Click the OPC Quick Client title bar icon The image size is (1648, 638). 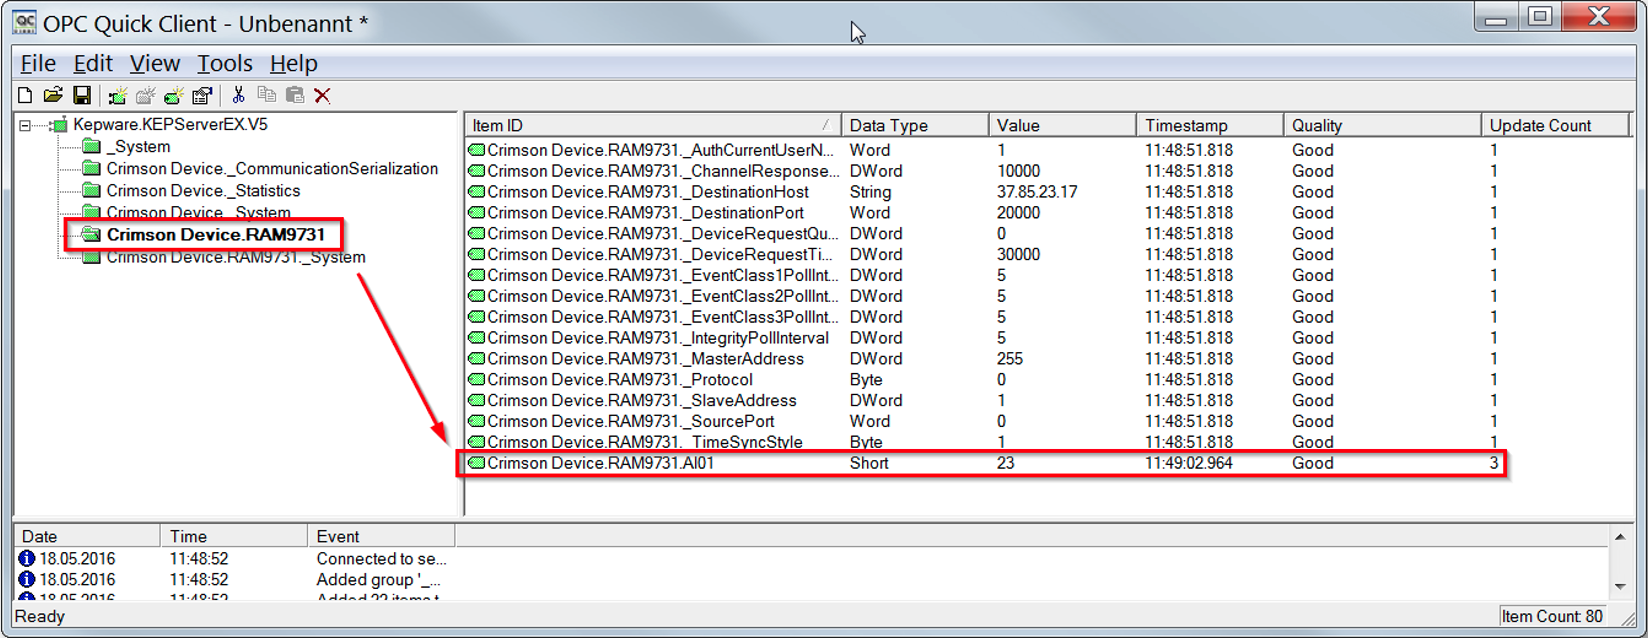pyautogui.click(x=24, y=23)
